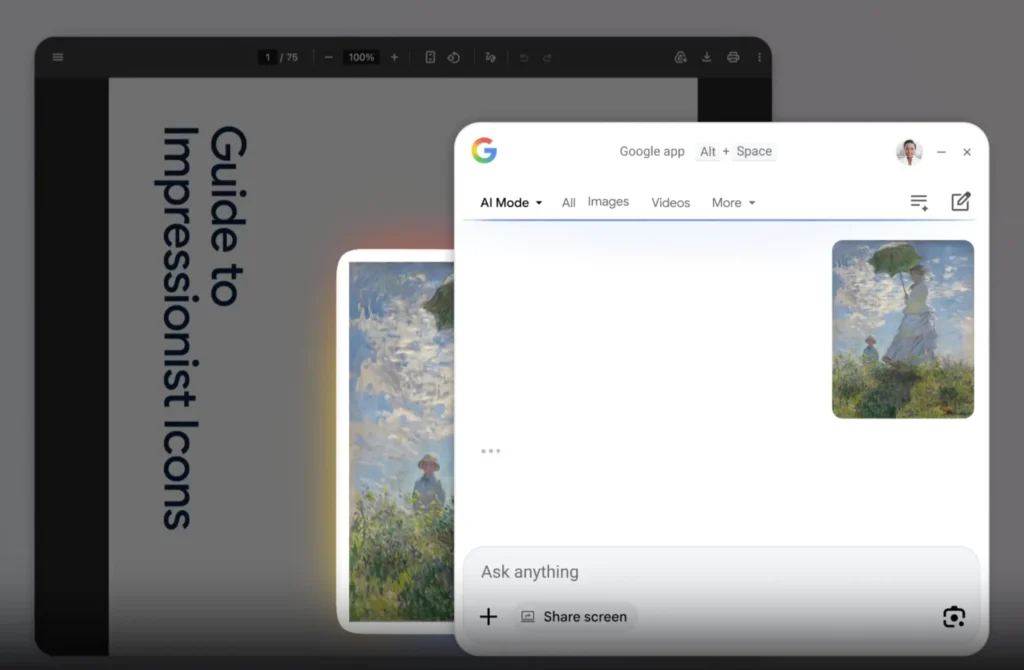The image size is (1024, 670).
Task: Click the plus icon to add attachment
Action: (x=488, y=617)
